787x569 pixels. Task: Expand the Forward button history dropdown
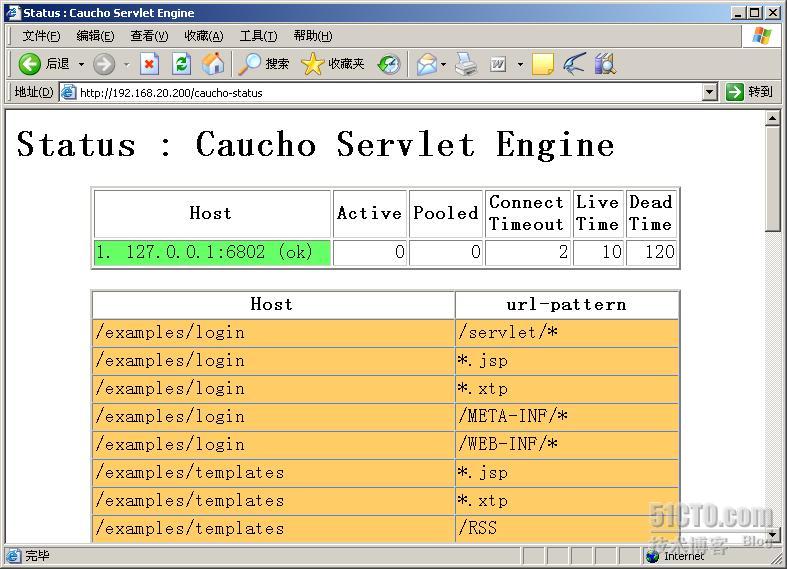[126, 64]
